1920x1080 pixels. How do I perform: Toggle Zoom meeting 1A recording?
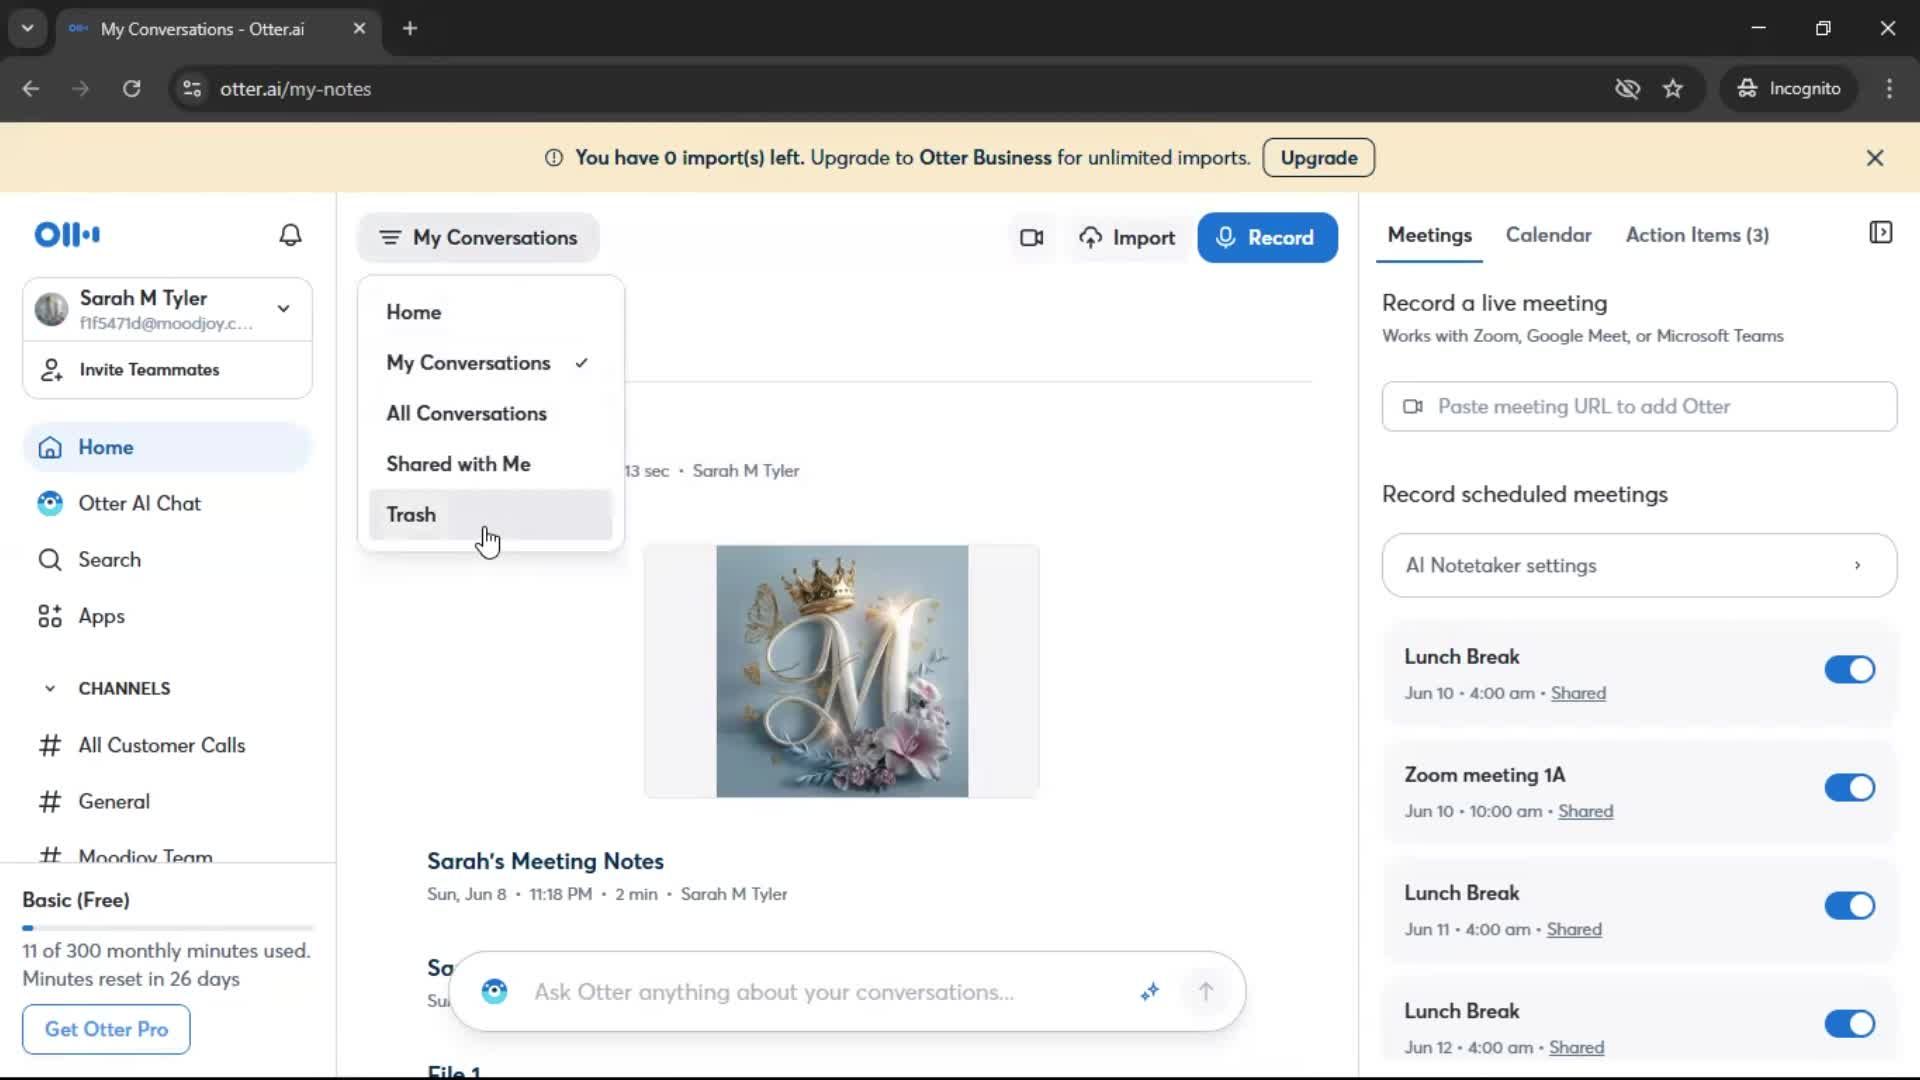tap(1849, 788)
